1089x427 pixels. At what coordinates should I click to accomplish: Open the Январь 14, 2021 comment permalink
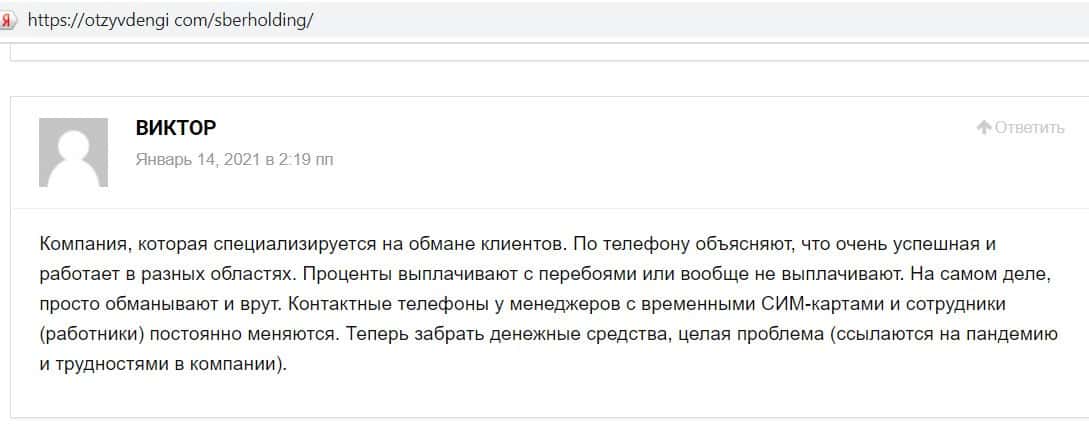(x=234, y=159)
